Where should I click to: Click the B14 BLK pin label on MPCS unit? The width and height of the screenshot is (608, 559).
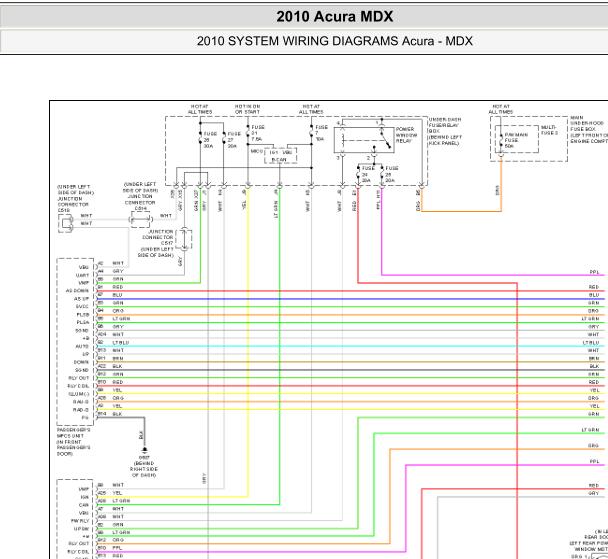coord(111,414)
